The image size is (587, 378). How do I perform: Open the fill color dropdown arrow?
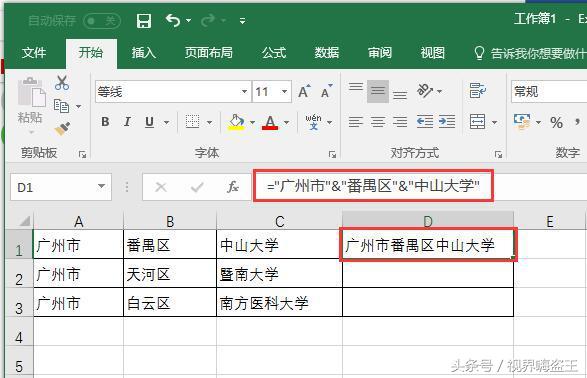coord(252,122)
